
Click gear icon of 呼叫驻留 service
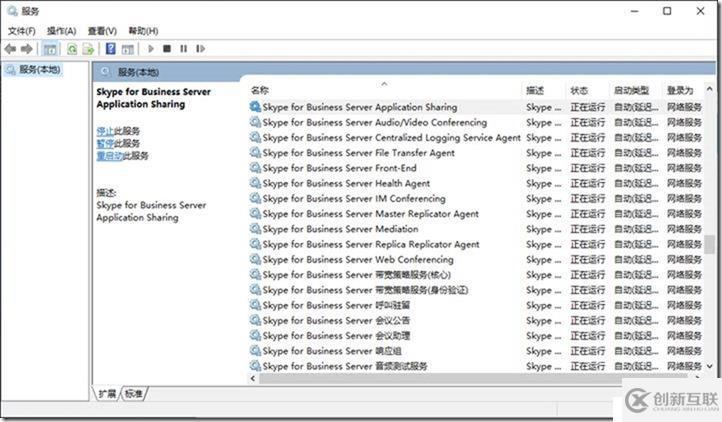point(255,305)
